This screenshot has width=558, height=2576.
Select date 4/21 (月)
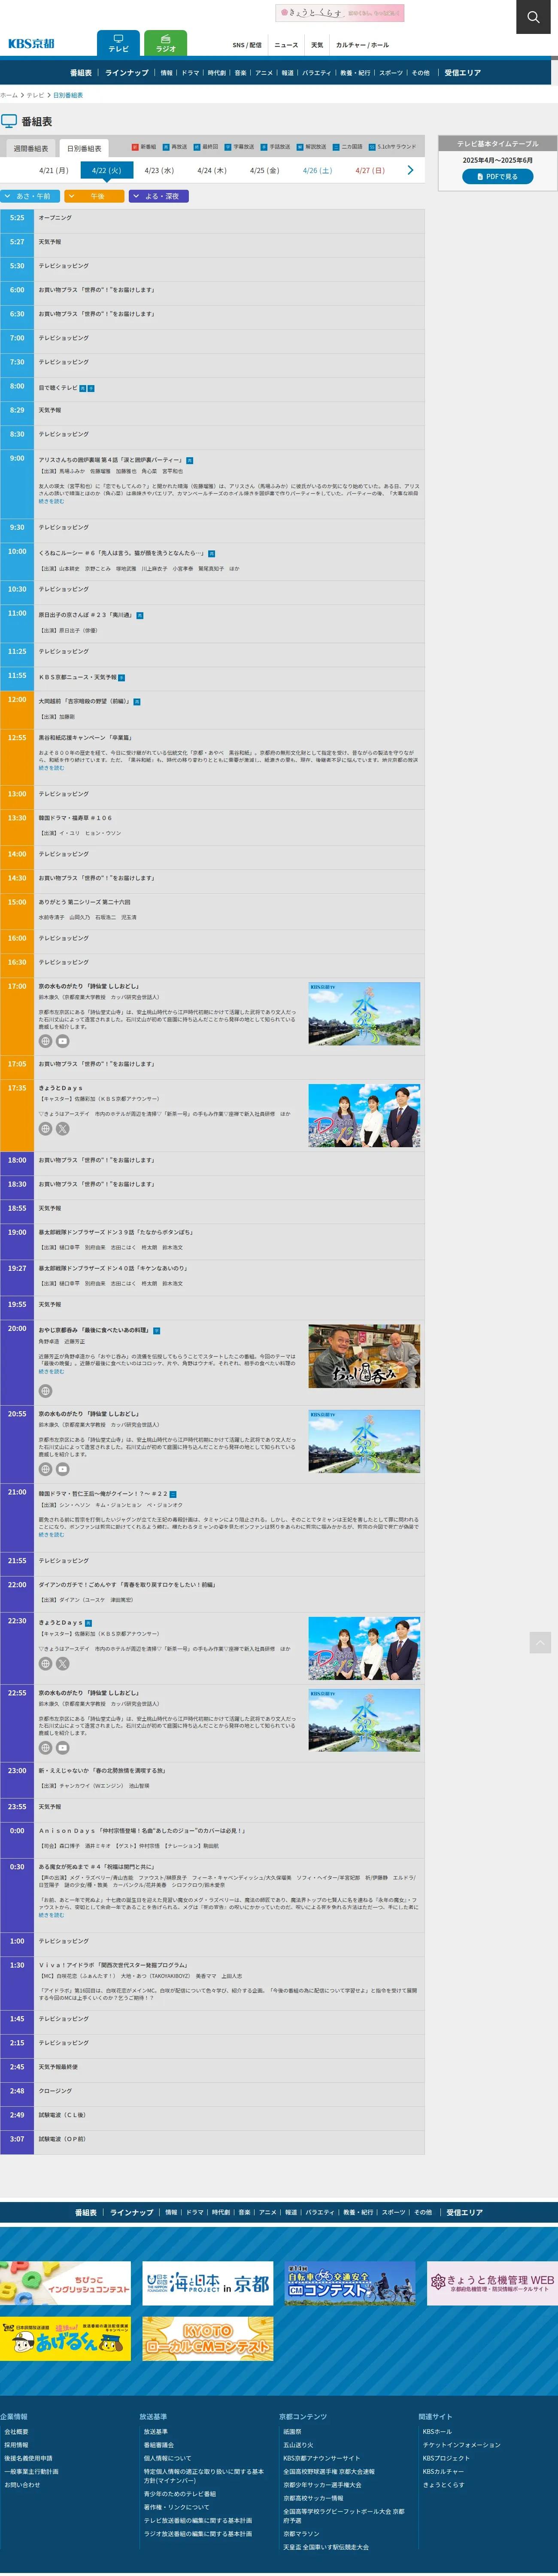click(x=54, y=170)
